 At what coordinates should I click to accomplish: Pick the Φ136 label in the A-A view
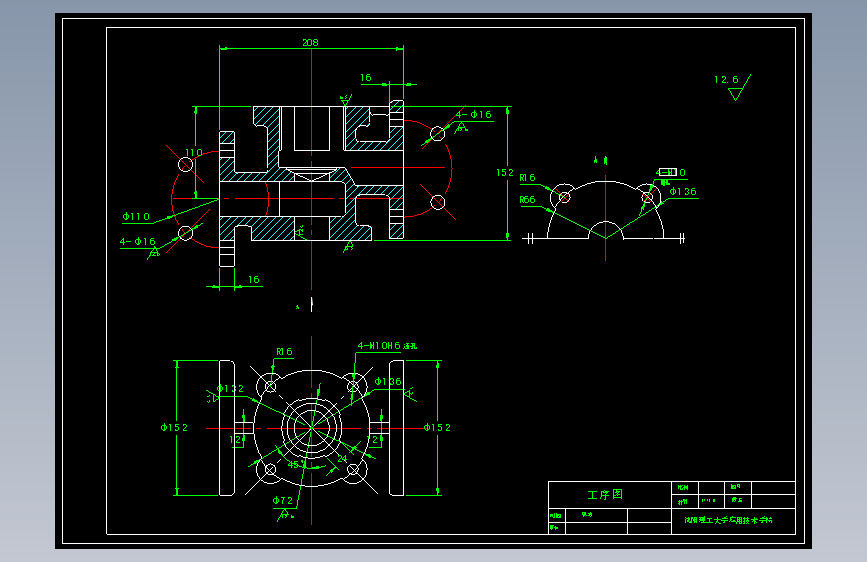[683, 191]
